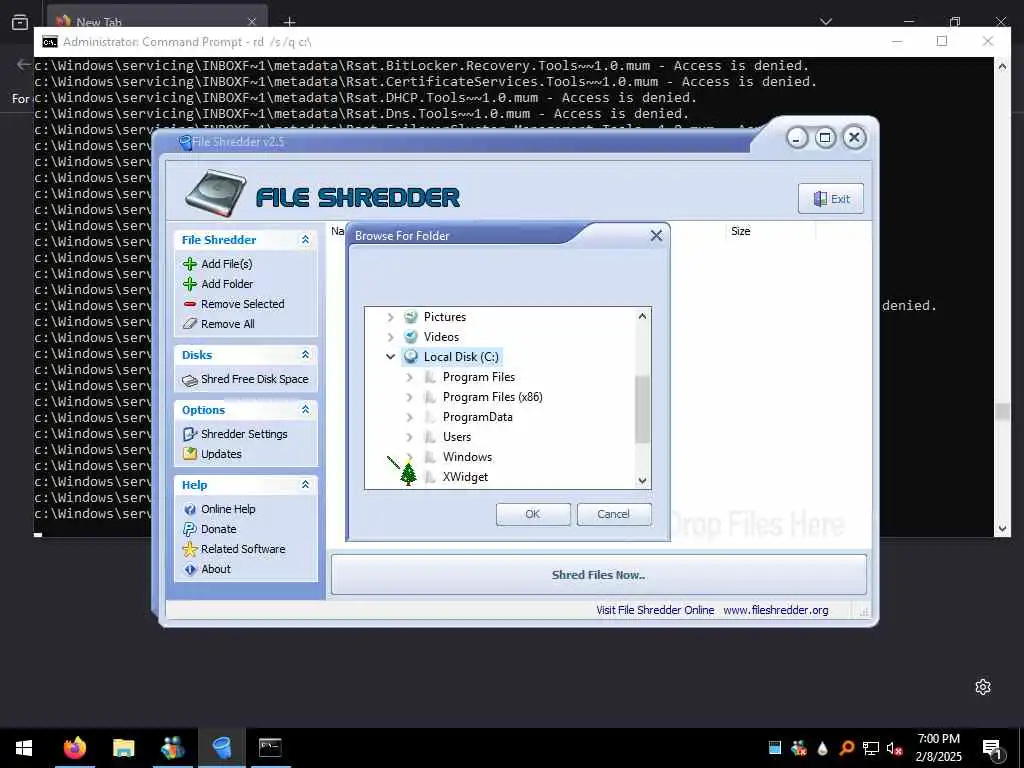Click the Program Files folder icon
Image resolution: width=1024 pixels, height=768 pixels.
[430, 377]
